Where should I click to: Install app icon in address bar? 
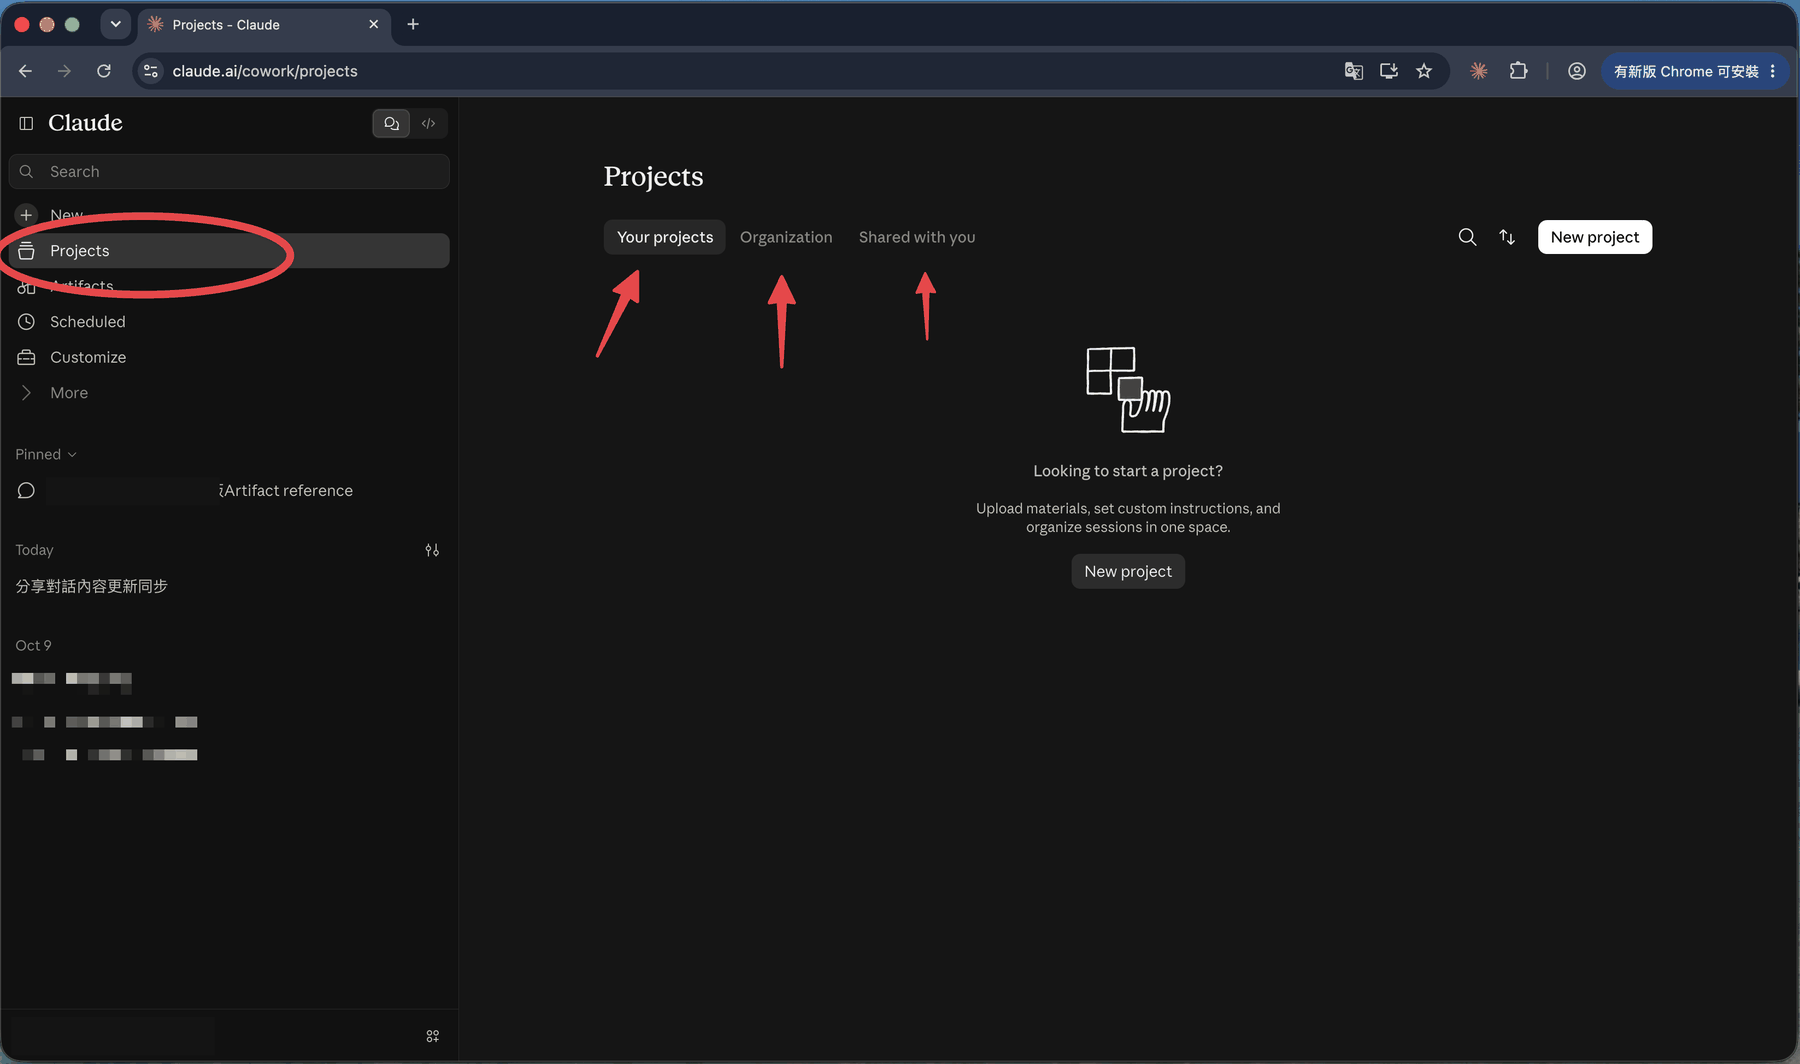coord(1389,71)
